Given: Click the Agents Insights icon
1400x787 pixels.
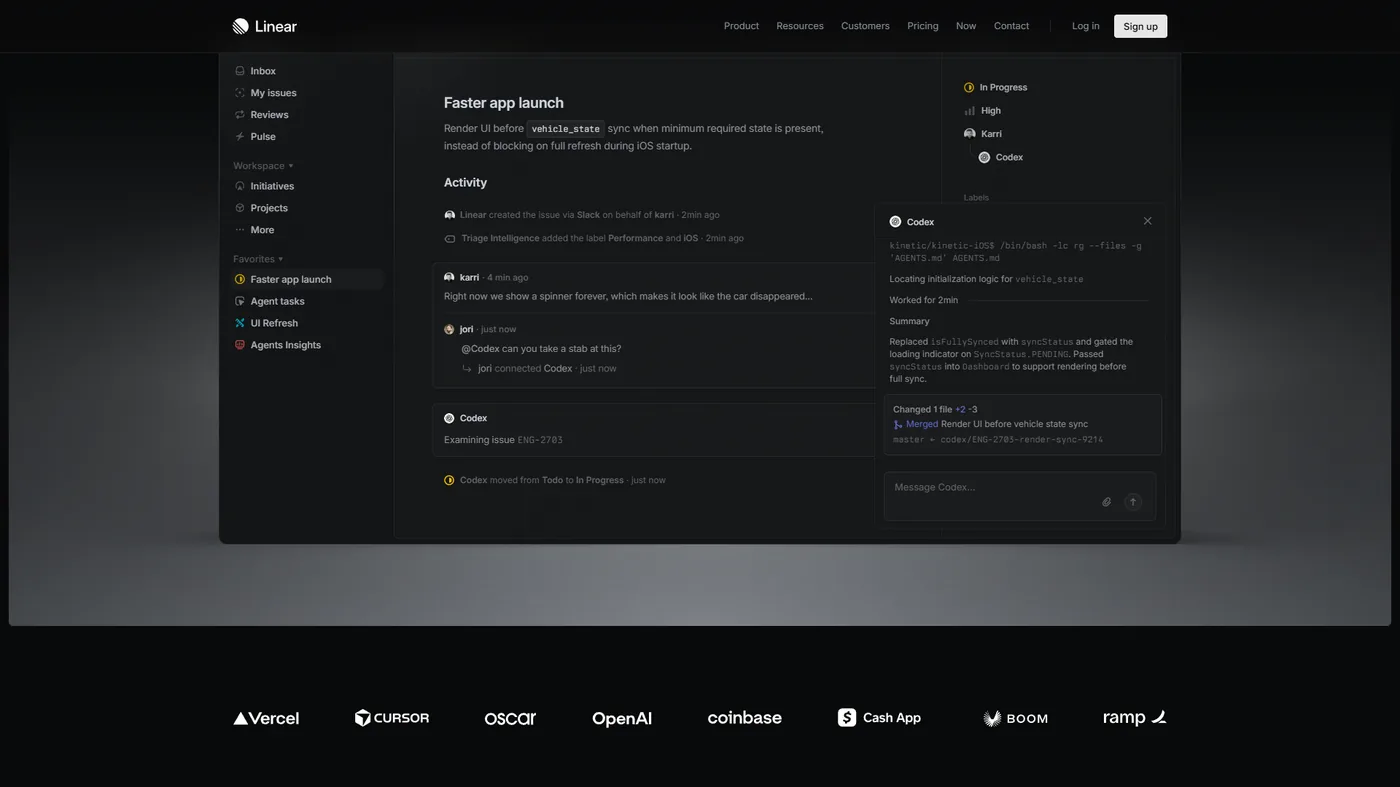Looking at the screenshot, I should [x=240, y=345].
